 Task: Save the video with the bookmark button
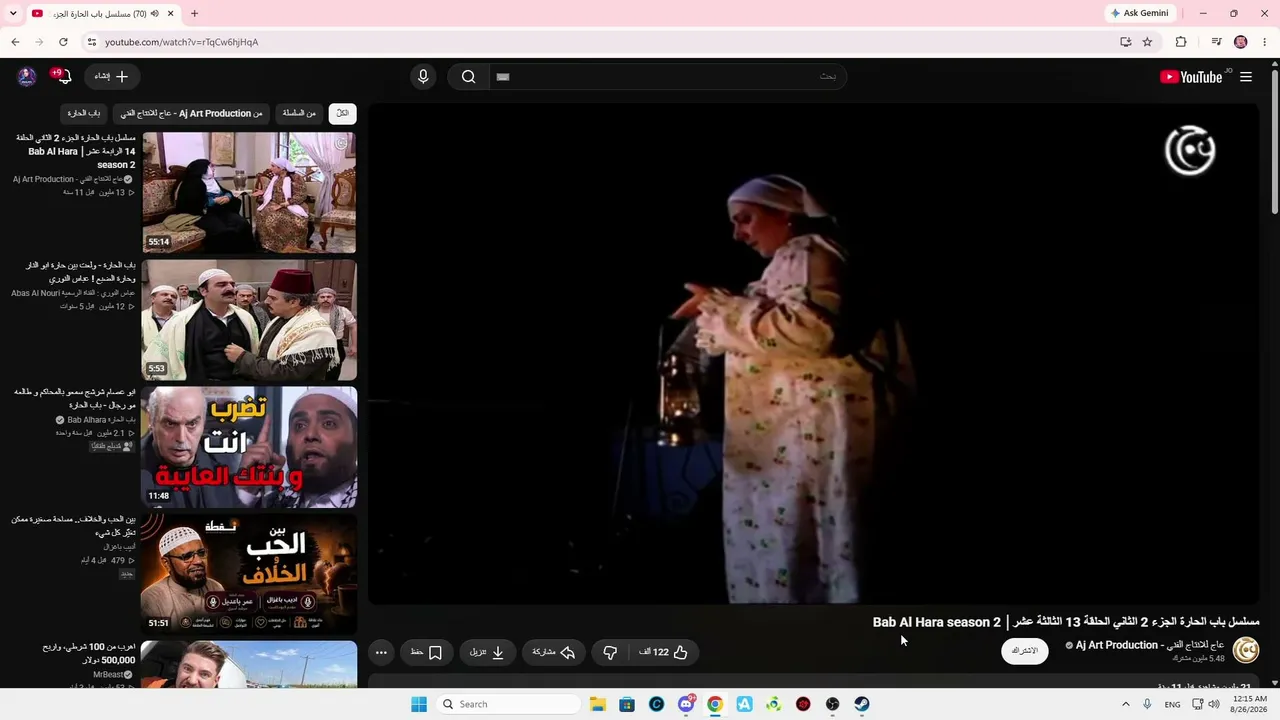click(427, 652)
